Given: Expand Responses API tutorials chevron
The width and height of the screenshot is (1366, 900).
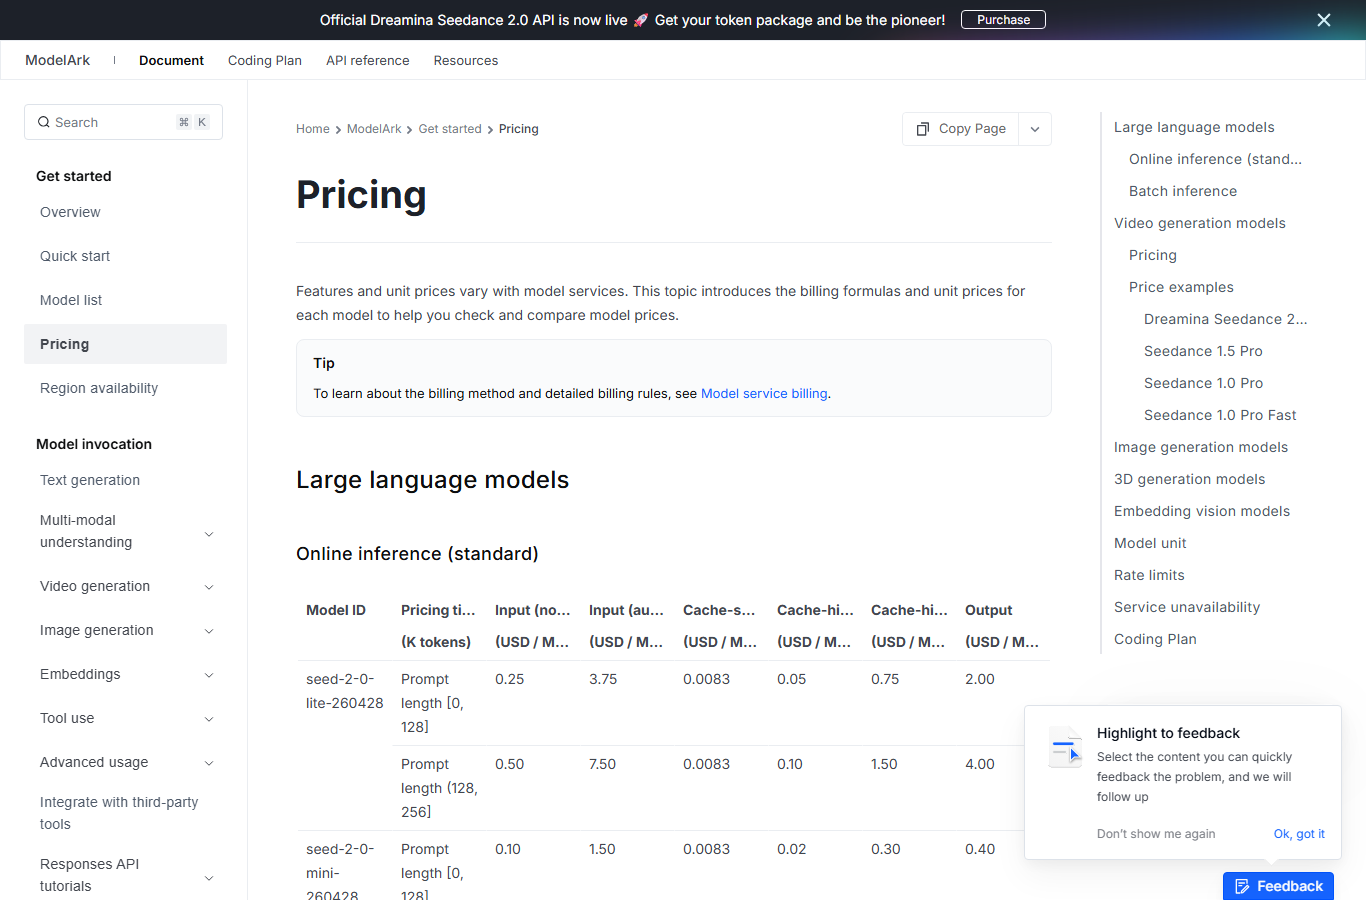Looking at the screenshot, I should (209, 878).
